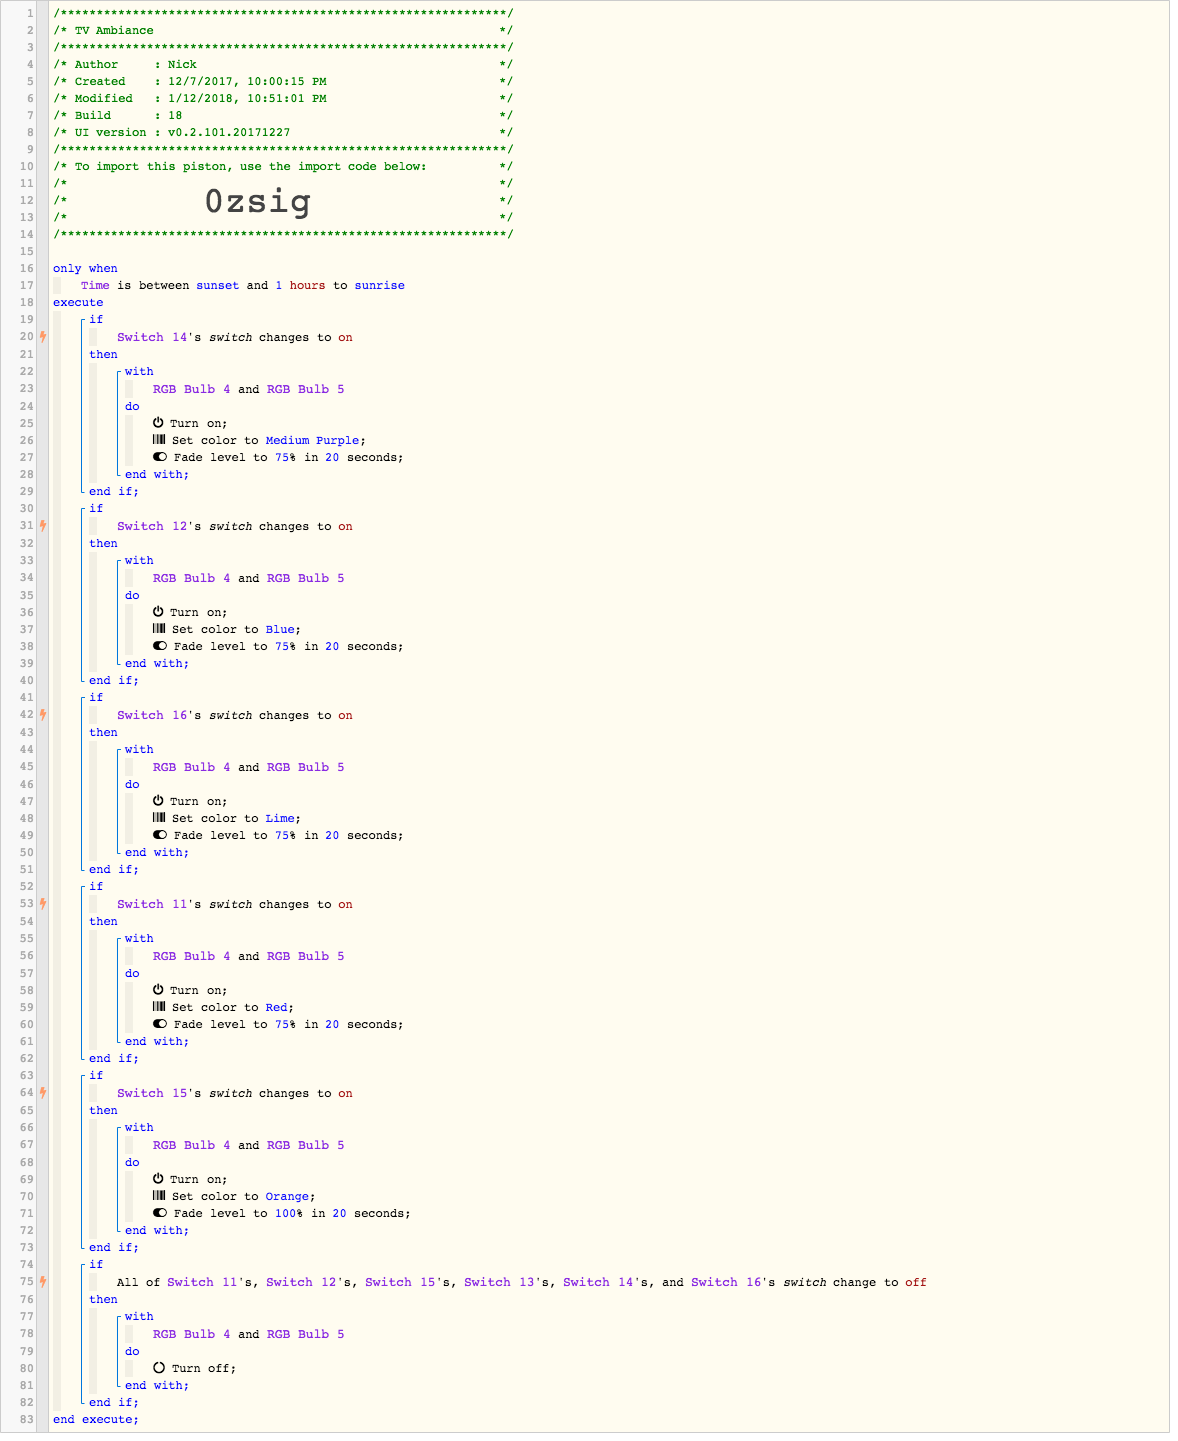Click the '100%' fade level value

tap(290, 1213)
